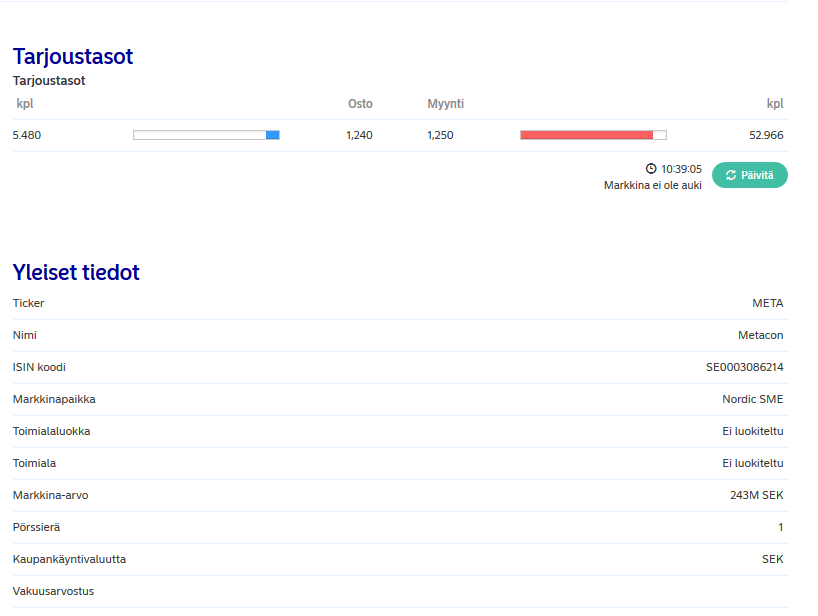Click the buy quantity 5.480
The width and height of the screenshot is (818, 616).
pos(27,135)
